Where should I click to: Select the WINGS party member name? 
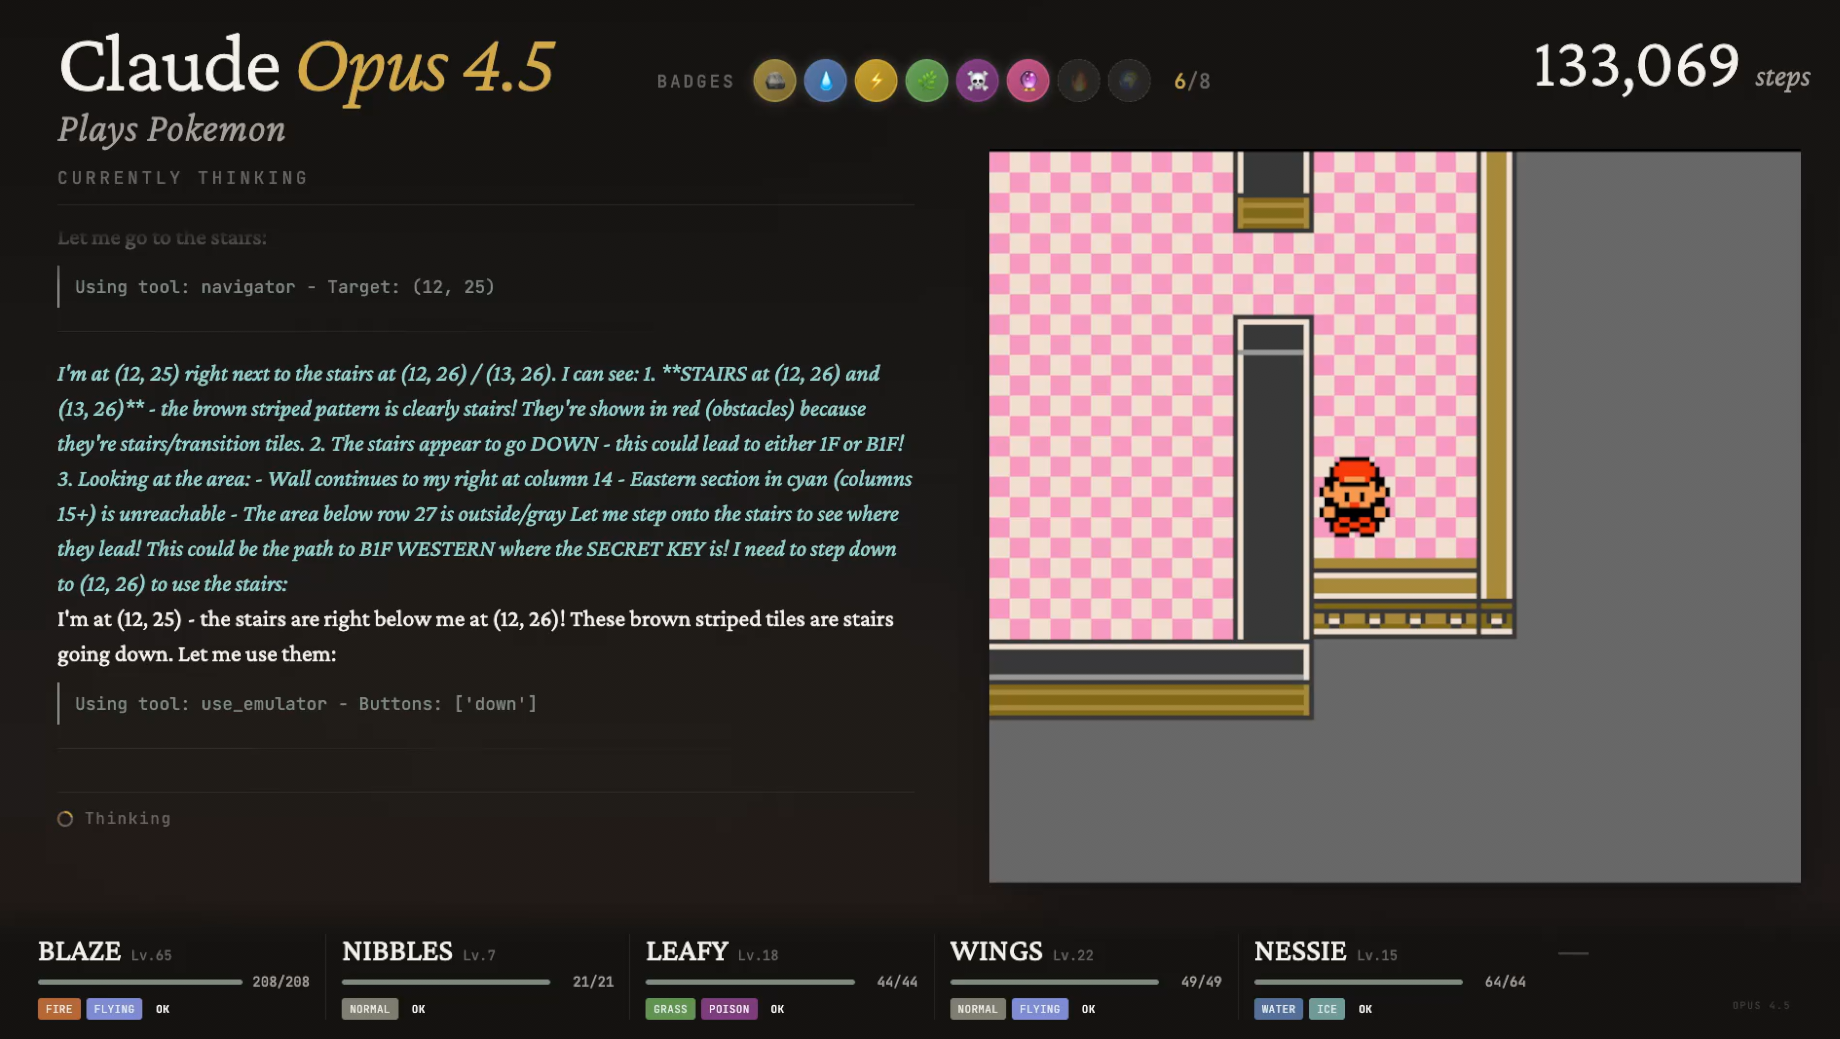[x=996, y=951]
